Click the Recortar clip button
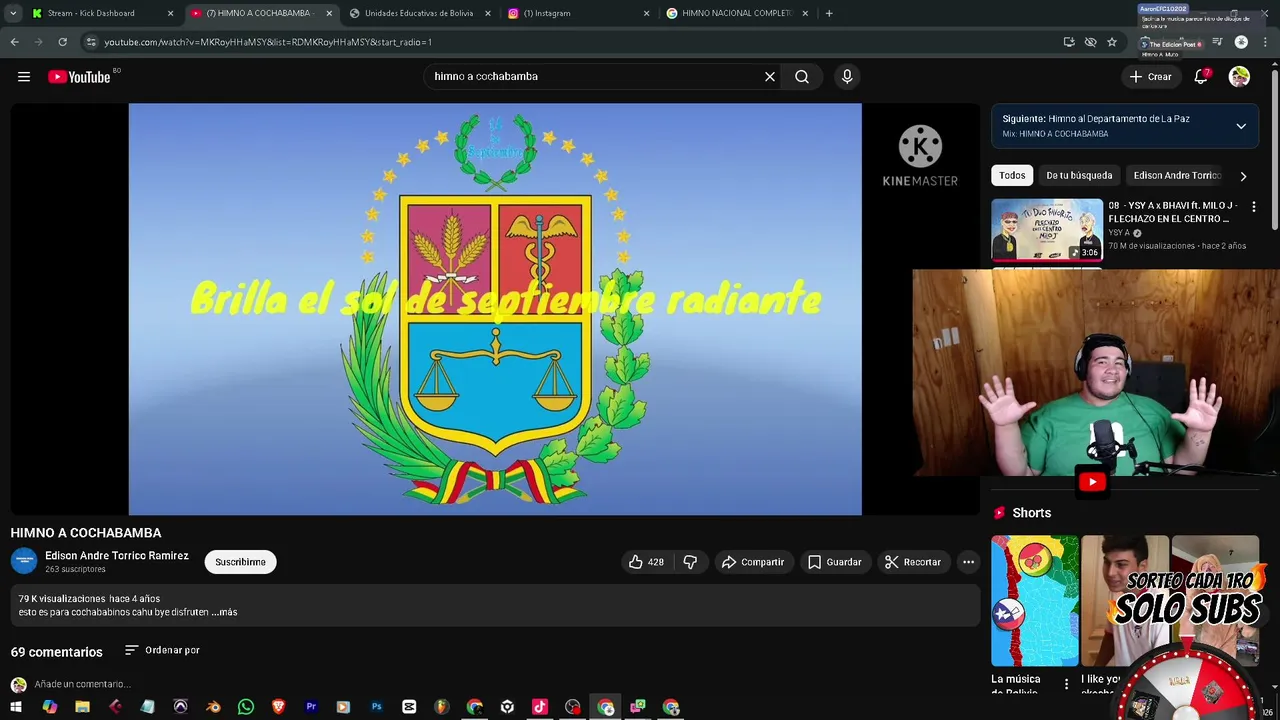This screenshot has height=720, width=1280. pyautogui.click(x=912, y=562)
